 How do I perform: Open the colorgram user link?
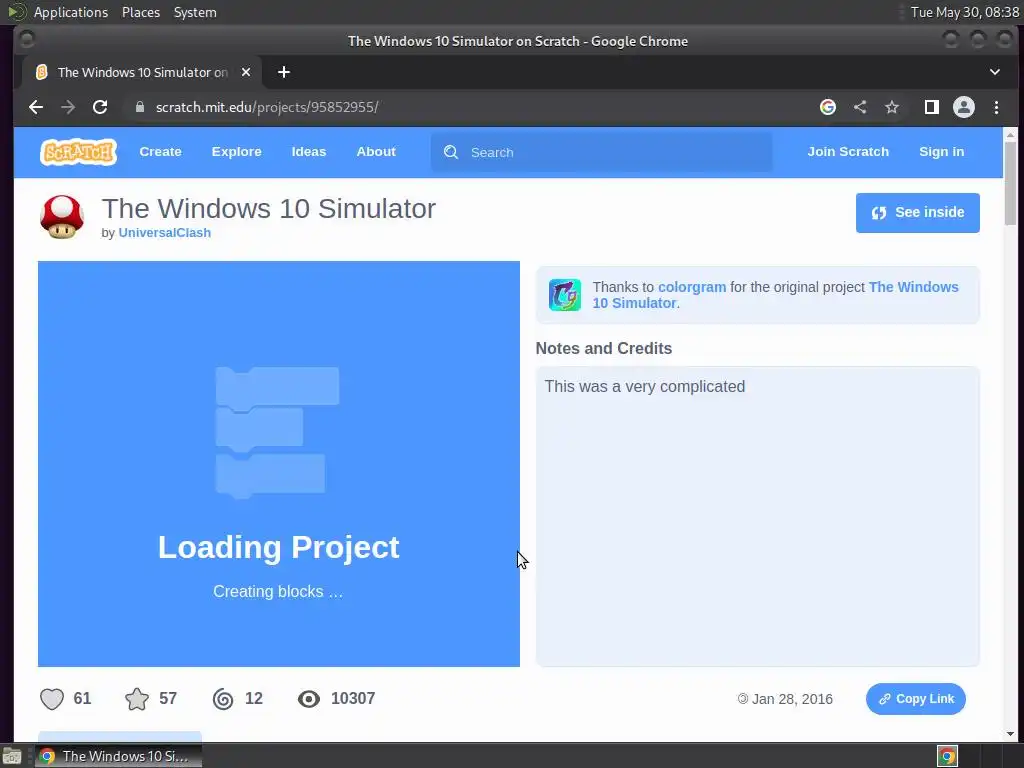point(692,287)
